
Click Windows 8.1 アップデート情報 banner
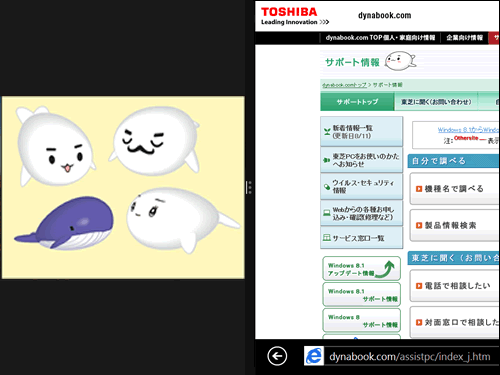(361, 269)
